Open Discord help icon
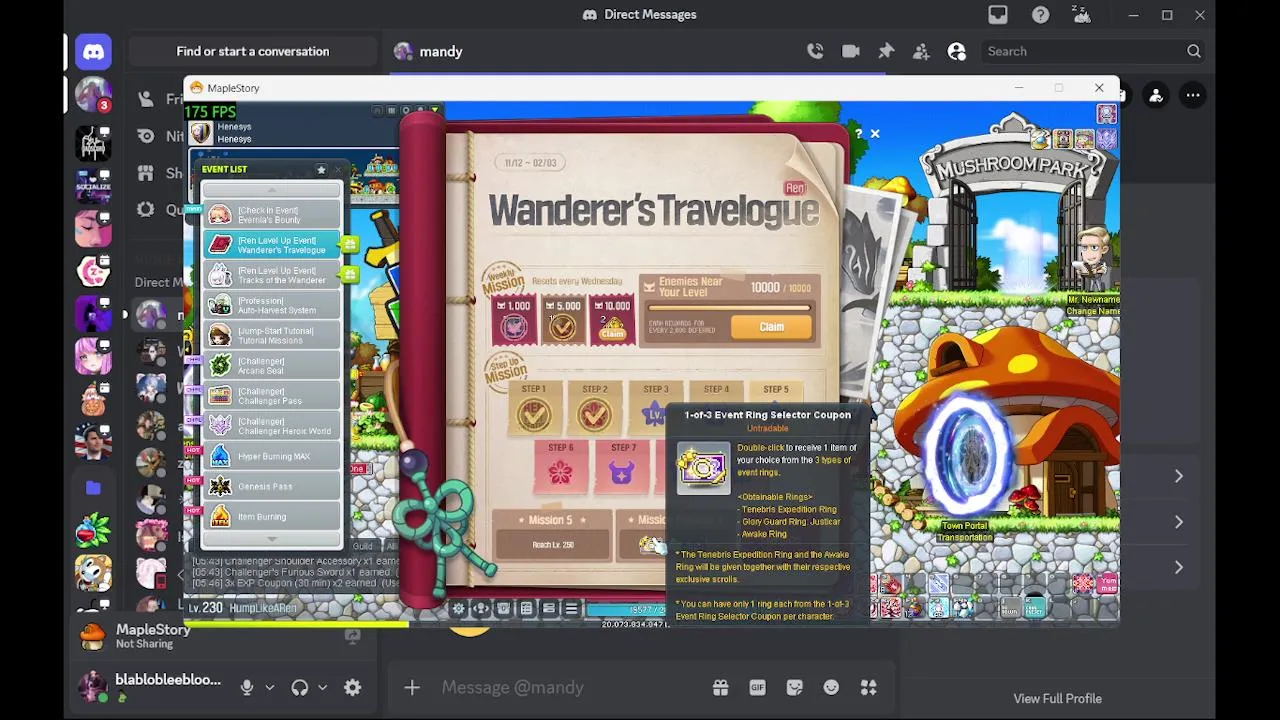This screenshot has width=1280, height=720. pos(1041,15)
